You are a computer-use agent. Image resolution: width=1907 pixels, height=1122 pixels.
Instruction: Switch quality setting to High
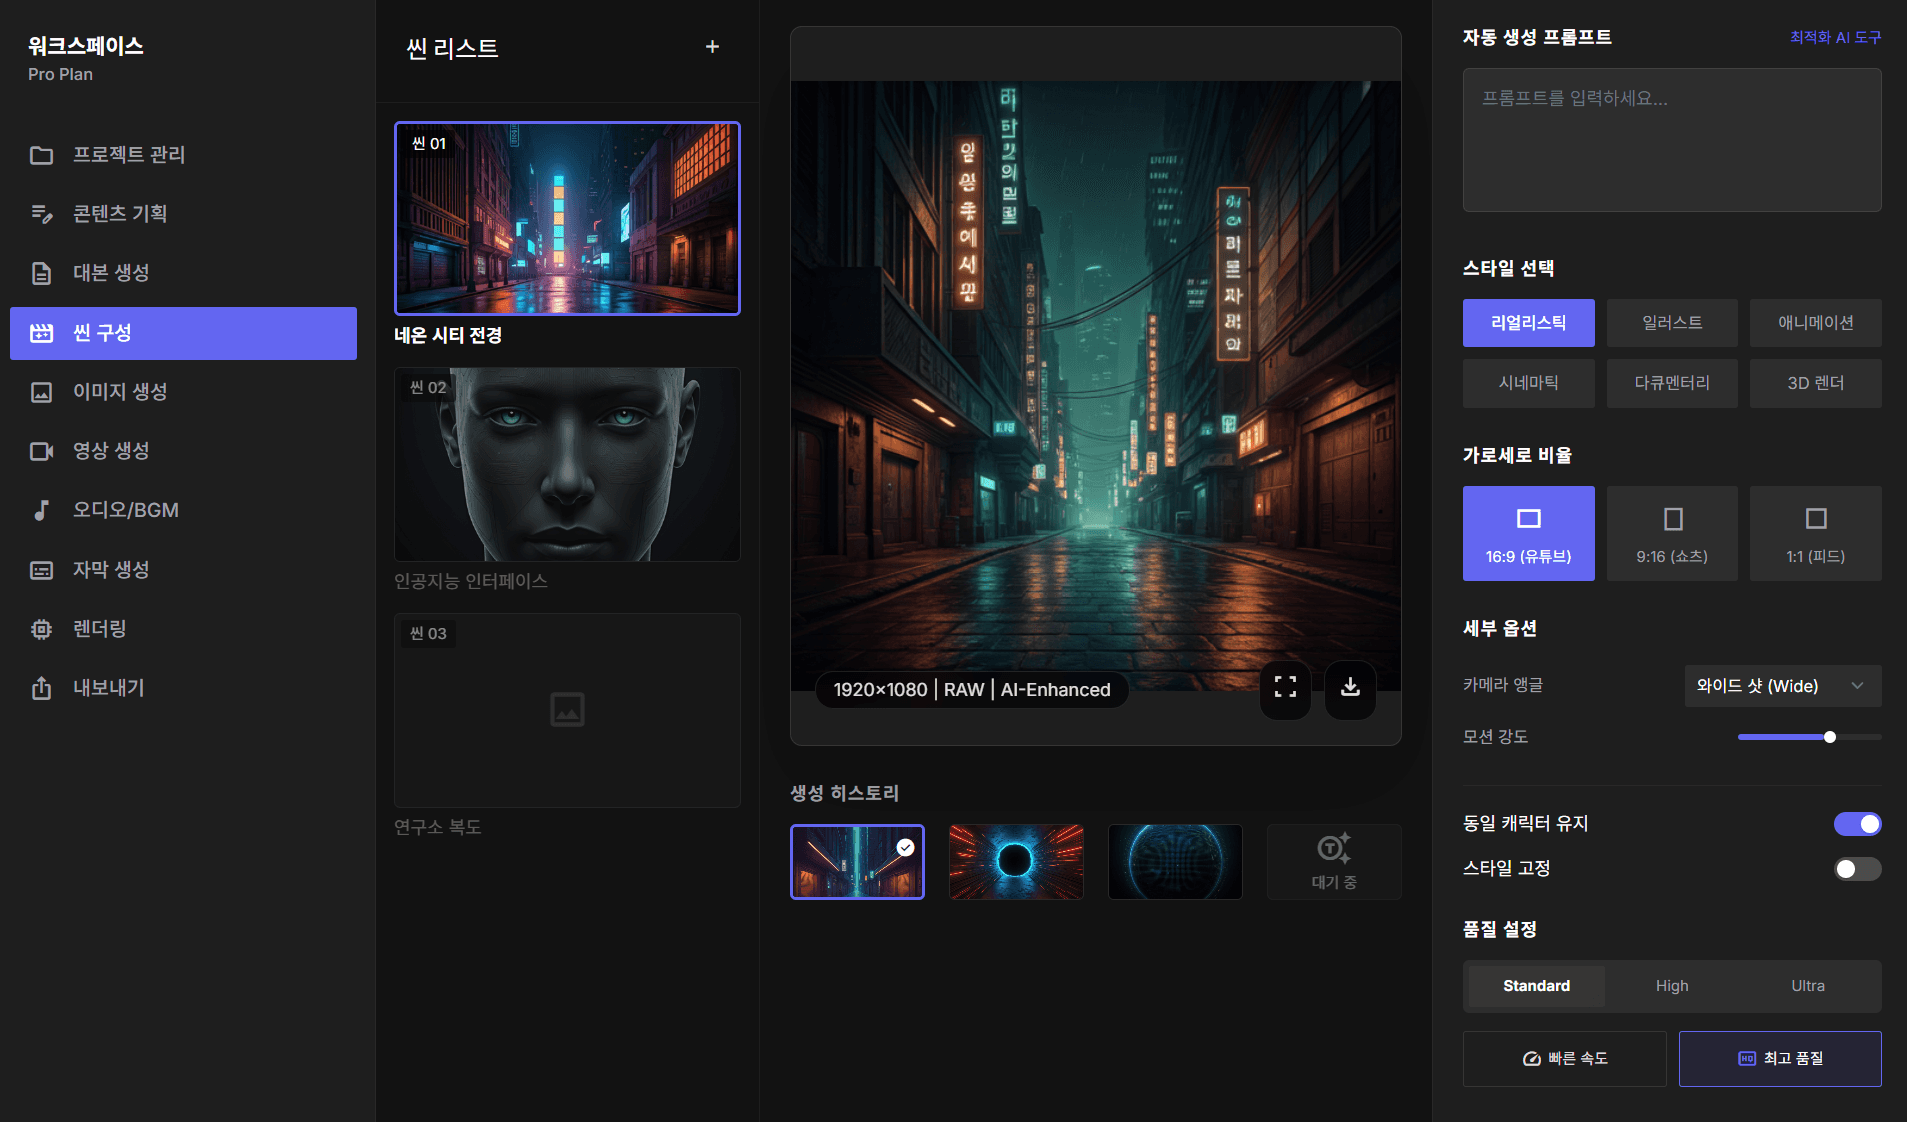click(1672, 986)
